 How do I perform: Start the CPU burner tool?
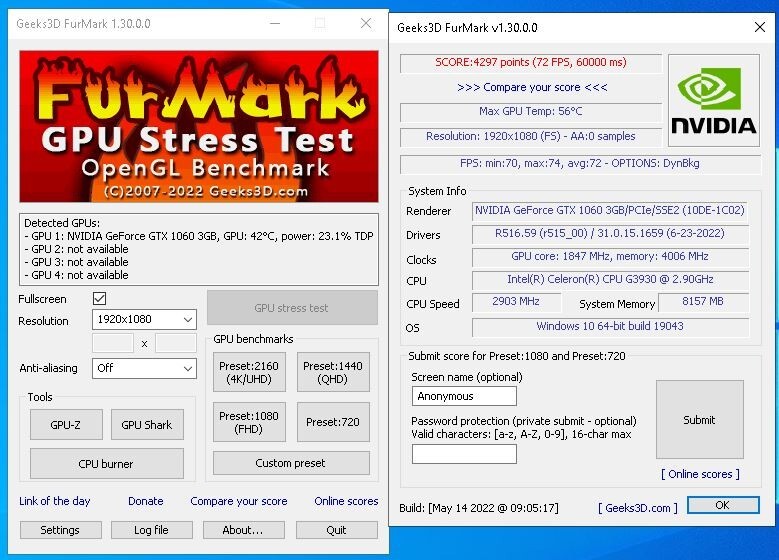[x=106, y=464]
